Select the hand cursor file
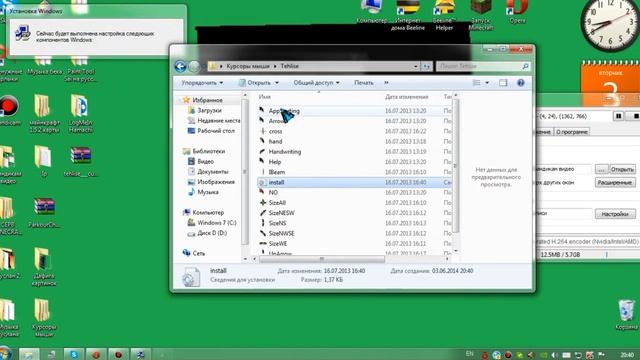This screenshot has height=360, width=640. click(276, 141)
